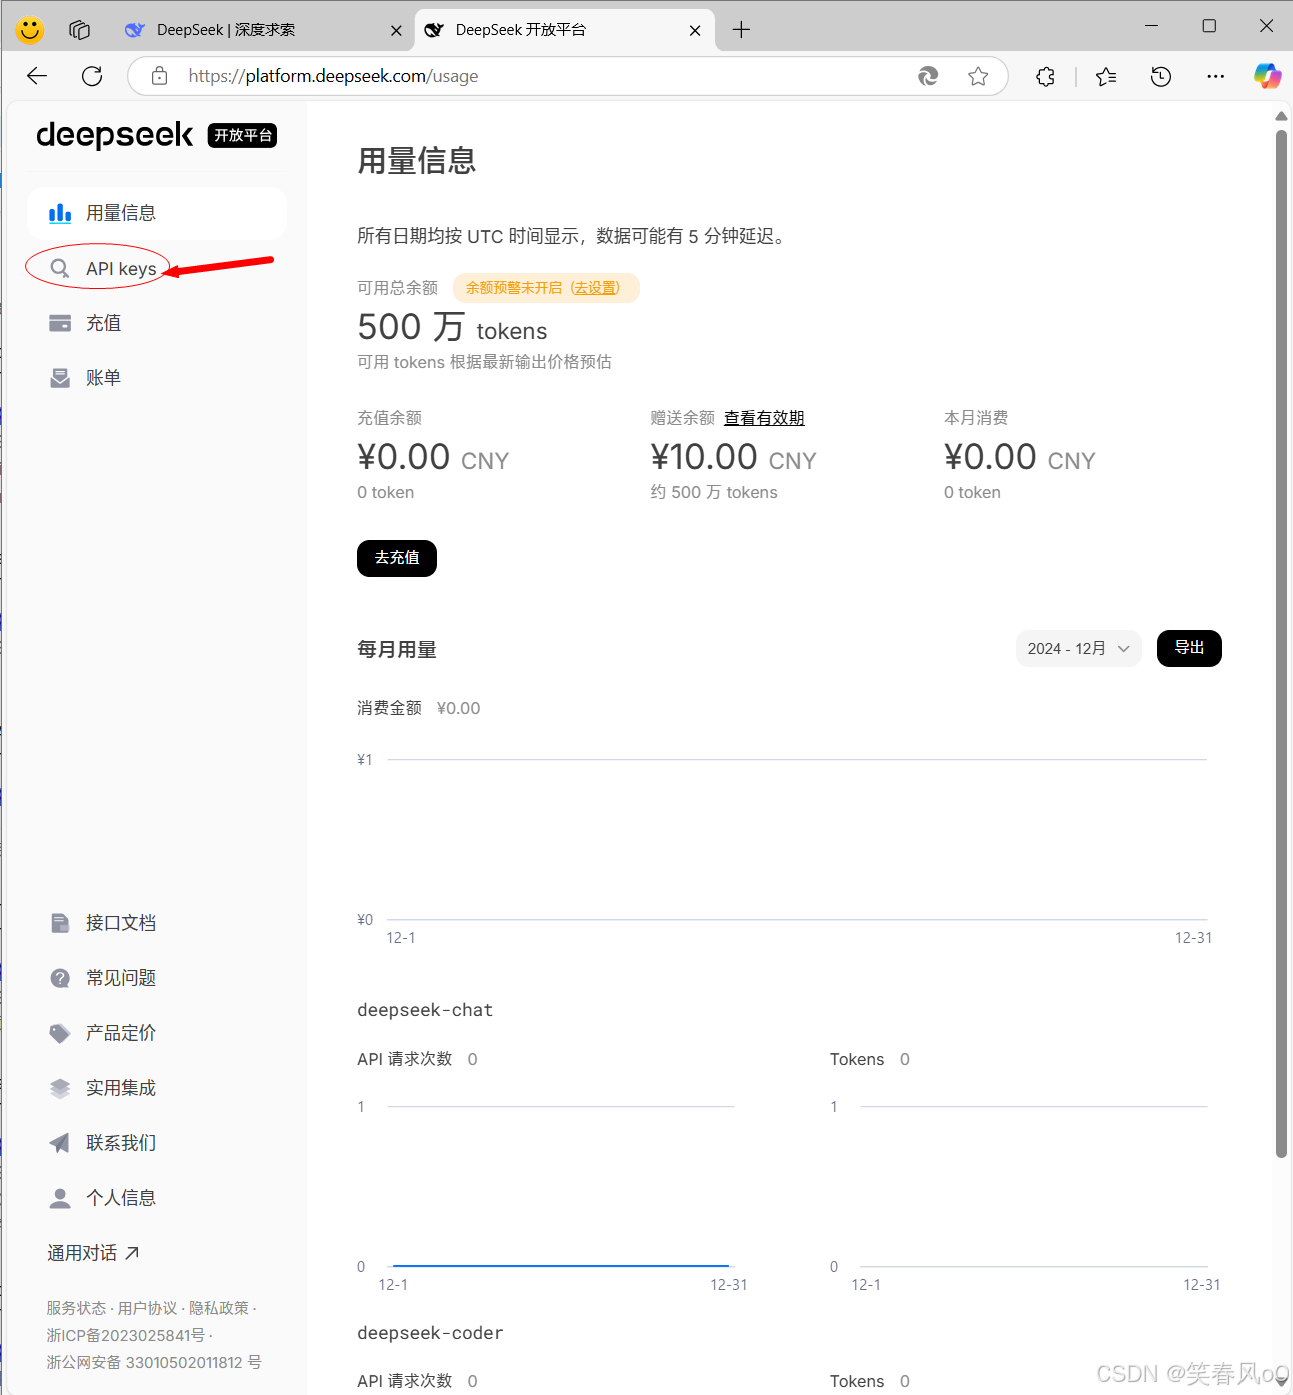The width and height of the screenshot is (1293, 1395).
Task: Click the Edge icon in address bar
Action: coord(928,76)
